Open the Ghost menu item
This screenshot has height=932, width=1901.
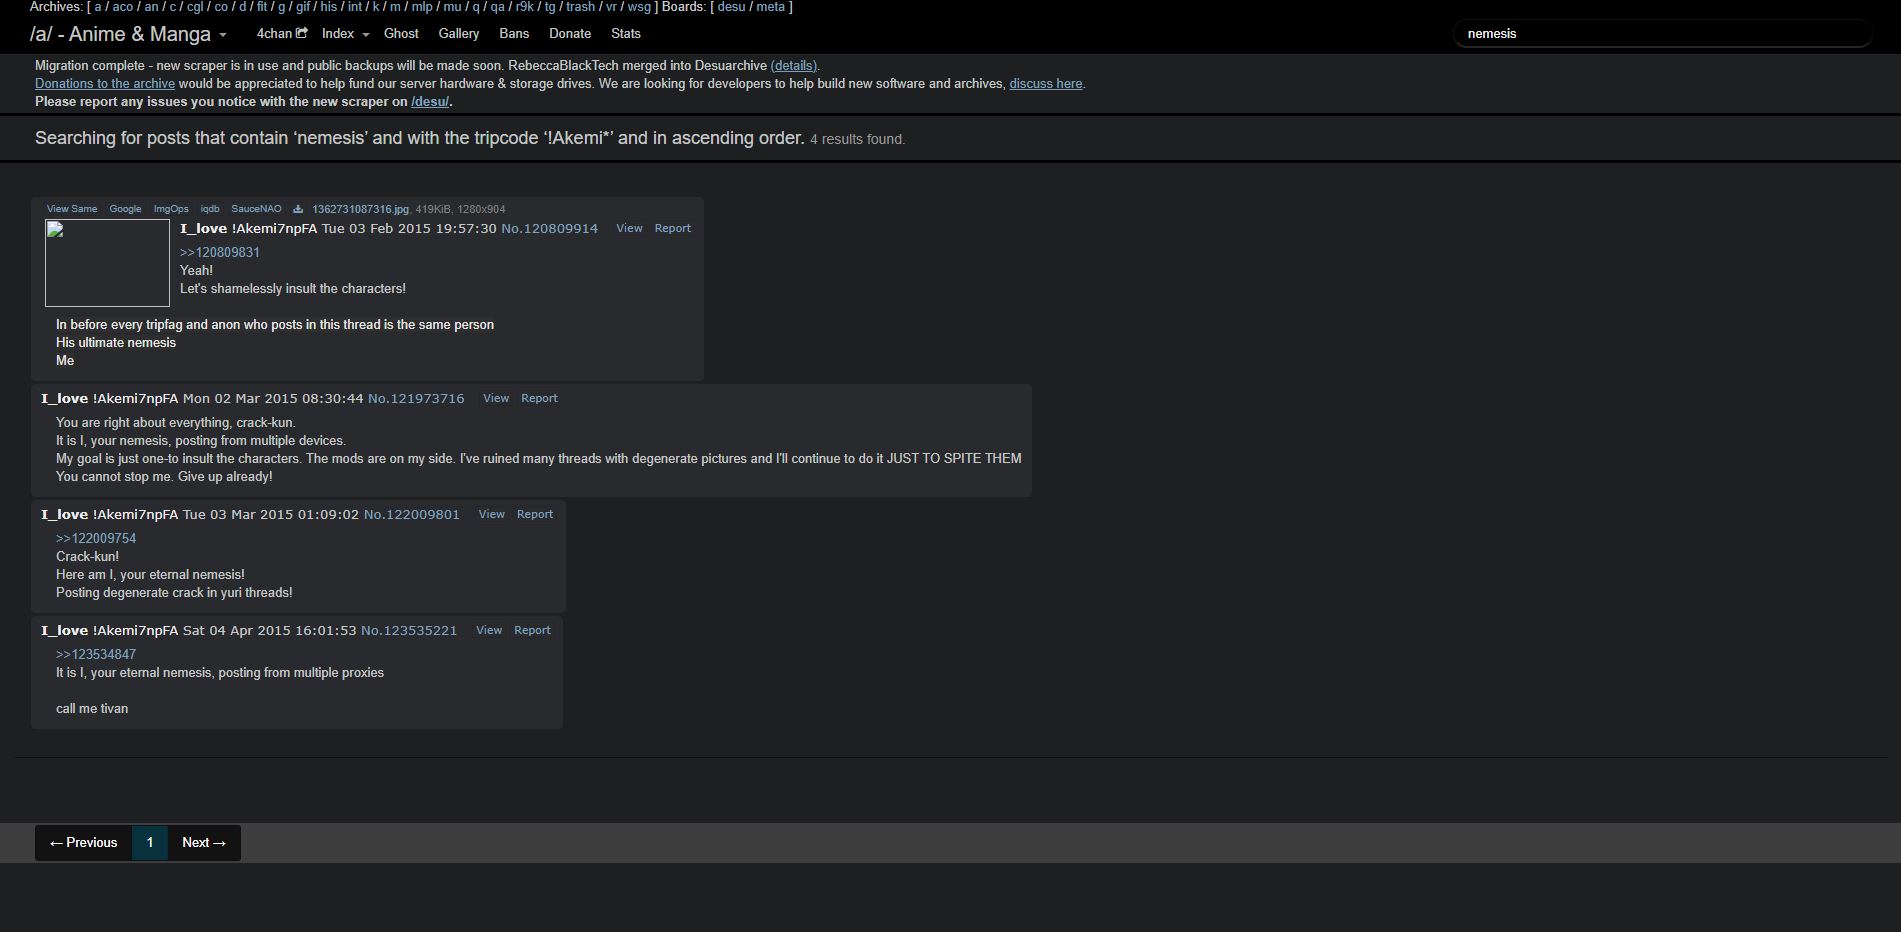(401, 34)
